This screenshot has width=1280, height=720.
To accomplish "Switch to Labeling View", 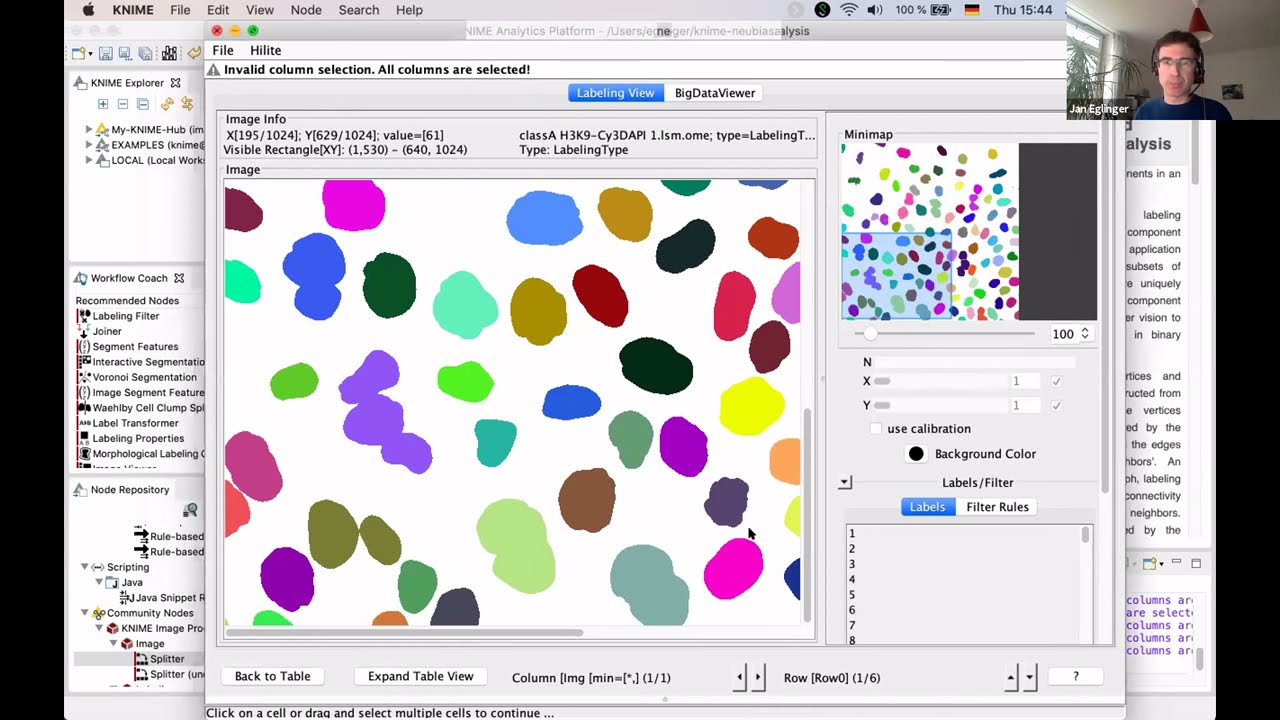I will (615, 93).
